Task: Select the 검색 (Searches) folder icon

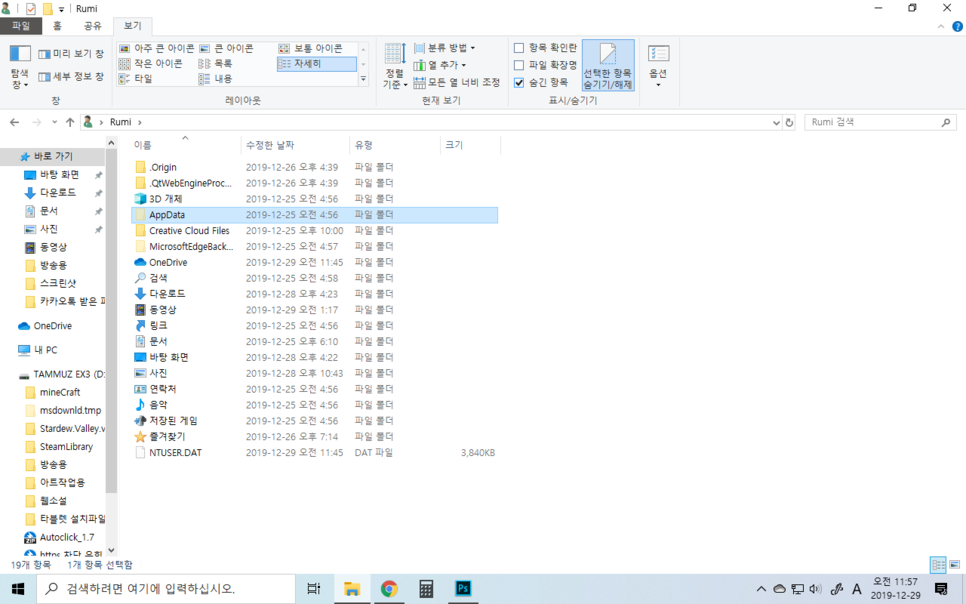Action: 140,278
